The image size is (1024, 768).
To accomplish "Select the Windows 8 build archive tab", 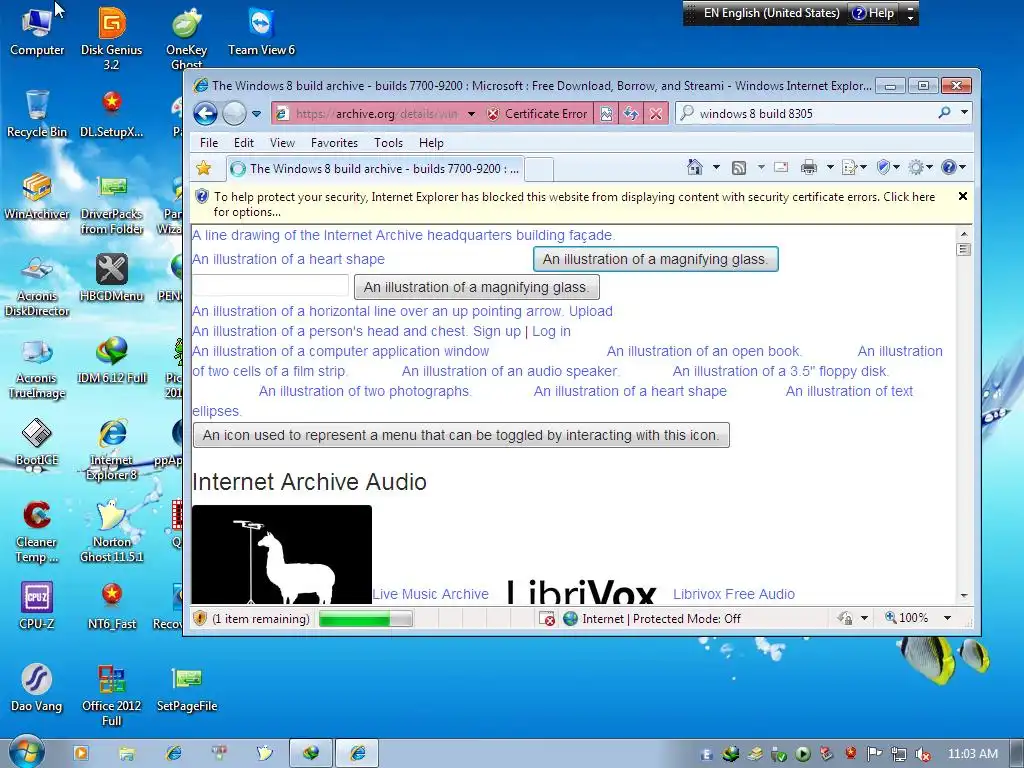I will 375,169.
